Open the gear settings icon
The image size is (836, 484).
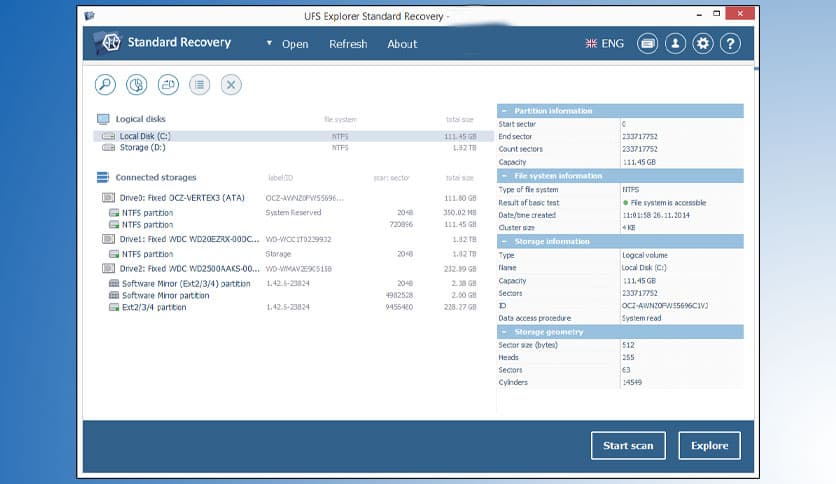click(x=703, y=44)
